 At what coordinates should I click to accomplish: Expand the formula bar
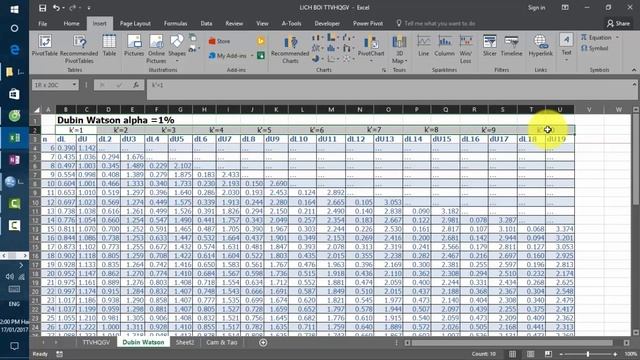point(634,84)
